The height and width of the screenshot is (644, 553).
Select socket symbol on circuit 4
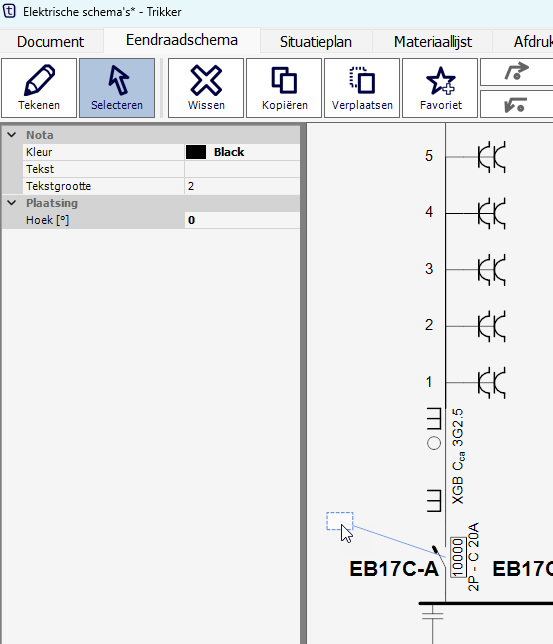(491, 214)
